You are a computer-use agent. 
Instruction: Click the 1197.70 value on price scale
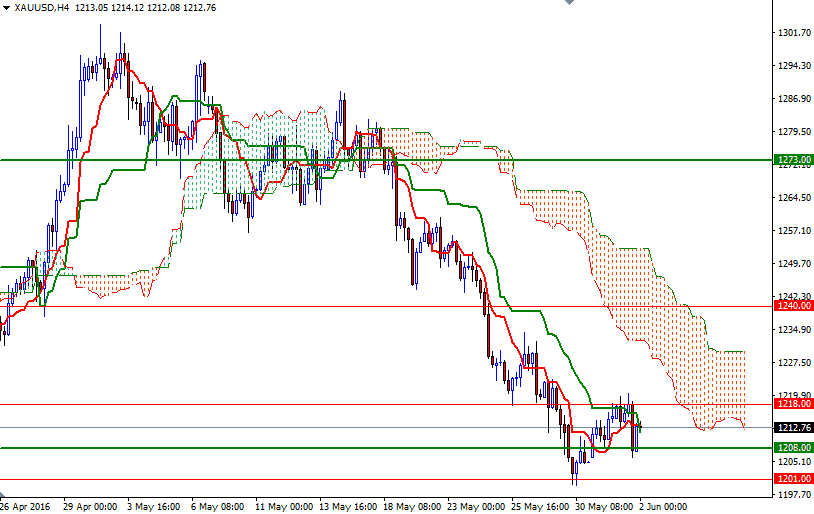792,495
